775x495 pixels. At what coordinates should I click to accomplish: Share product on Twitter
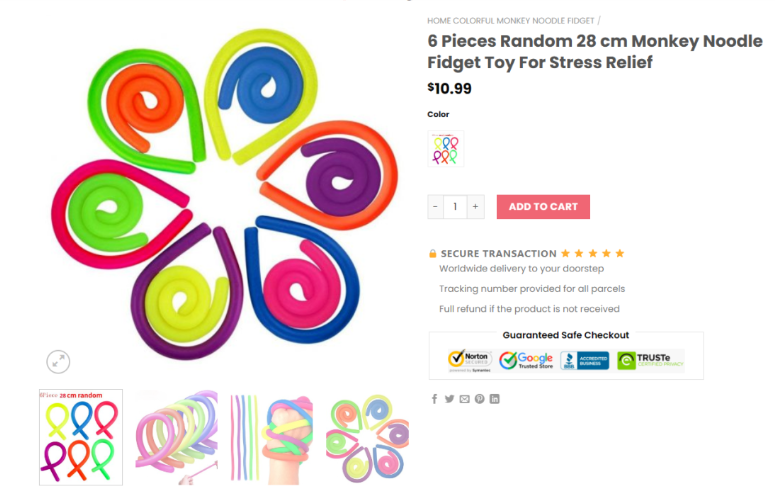449,399
